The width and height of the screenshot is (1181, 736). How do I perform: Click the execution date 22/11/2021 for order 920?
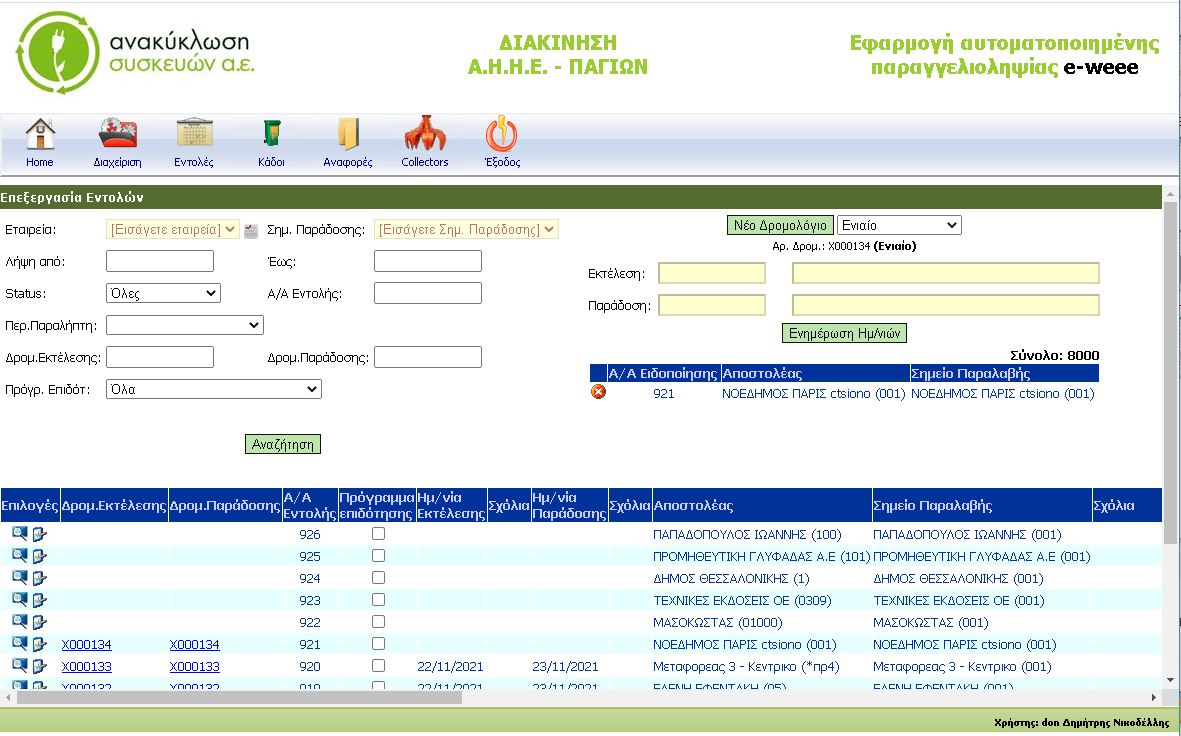pos(450,666)
